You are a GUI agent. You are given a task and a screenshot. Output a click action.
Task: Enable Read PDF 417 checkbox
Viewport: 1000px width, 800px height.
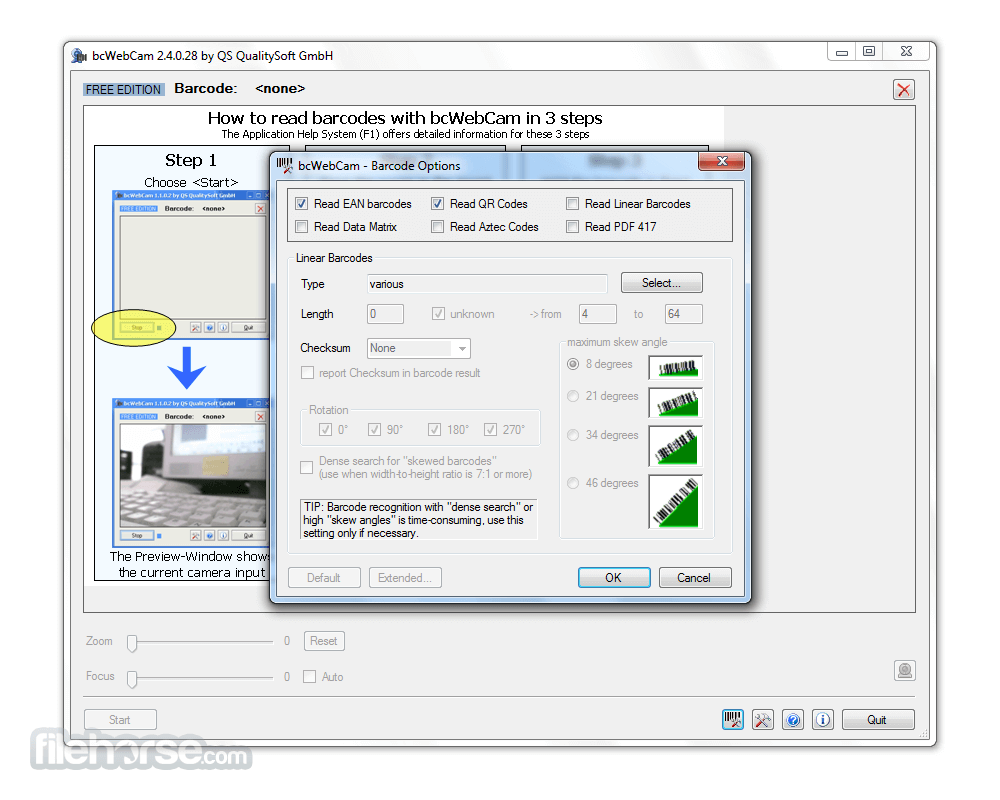point(573,227)
